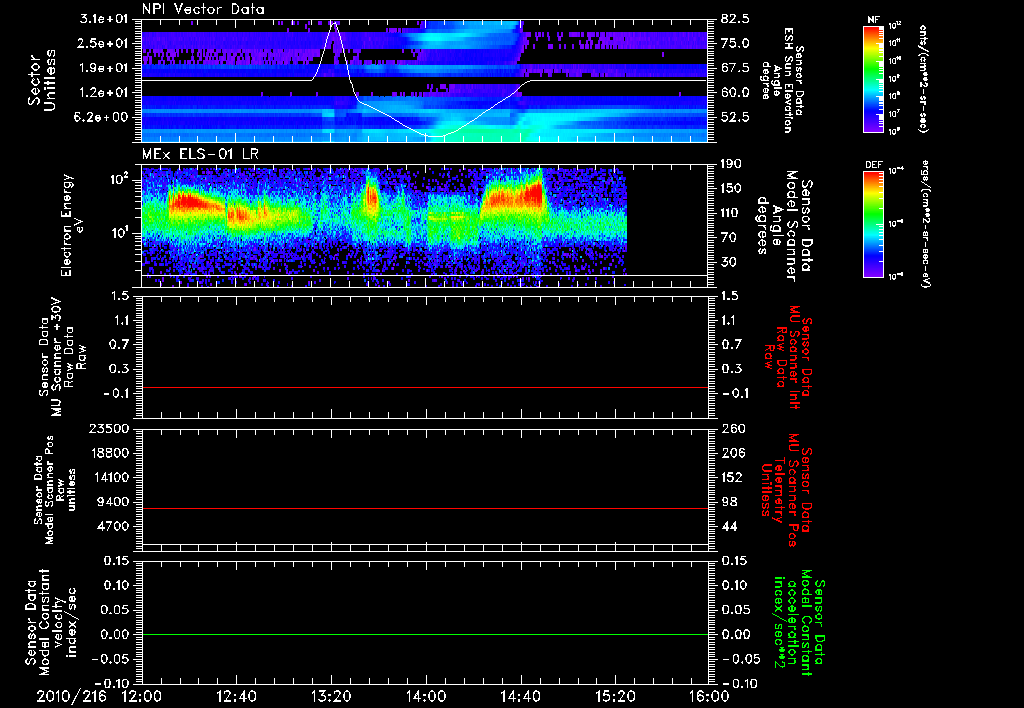Screen dimensions: 1024x708
Task: Click the 12:40 time tick label
Action: pyautogui.click(x=236, y=697)
